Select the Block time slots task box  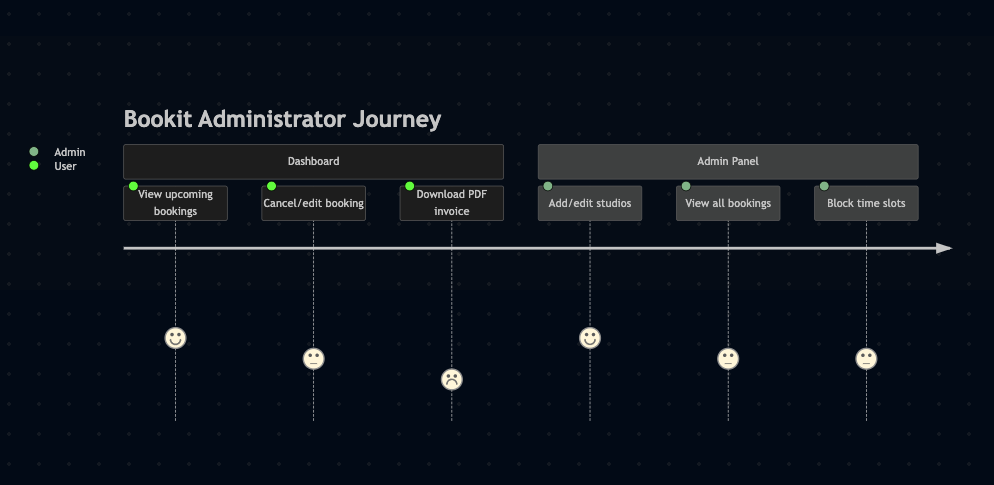pyautogui.click(x=866, y=203)
